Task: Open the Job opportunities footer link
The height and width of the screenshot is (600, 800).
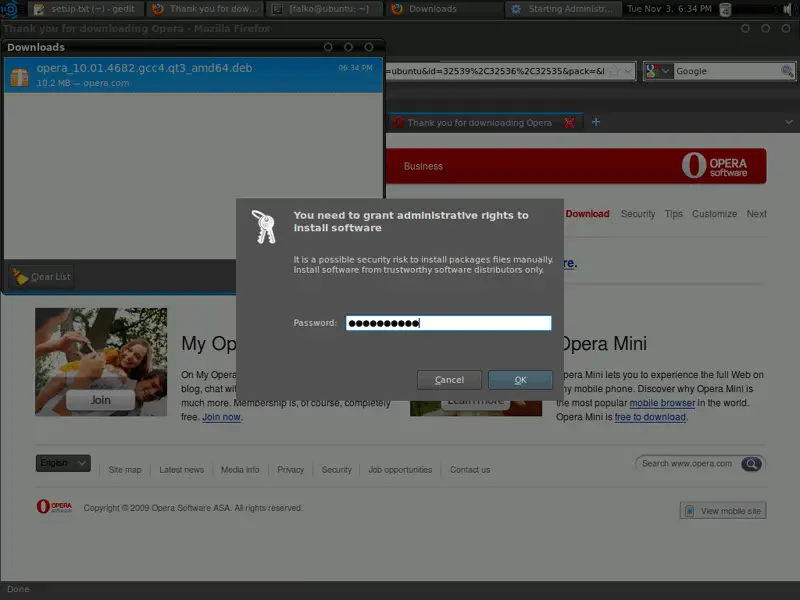Action: coord(400,470)
